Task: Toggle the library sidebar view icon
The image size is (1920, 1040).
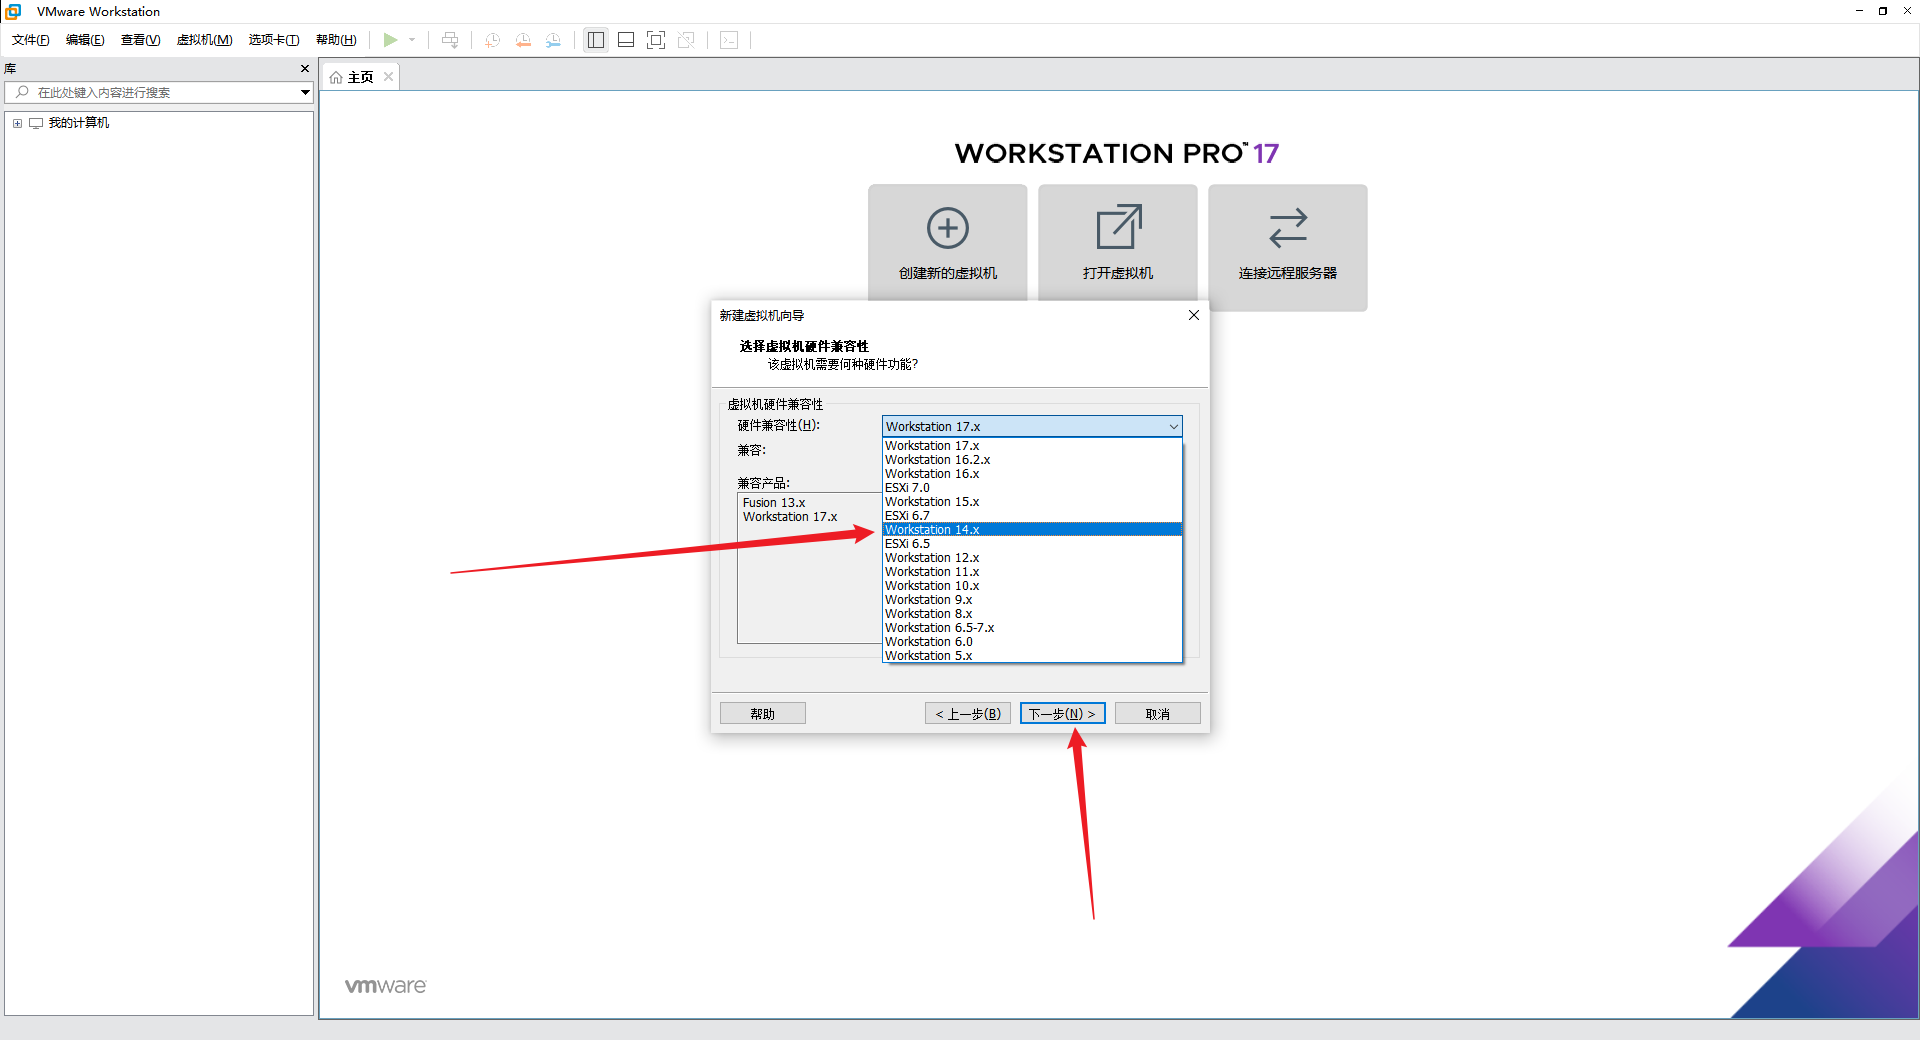Action: [596, 40]
